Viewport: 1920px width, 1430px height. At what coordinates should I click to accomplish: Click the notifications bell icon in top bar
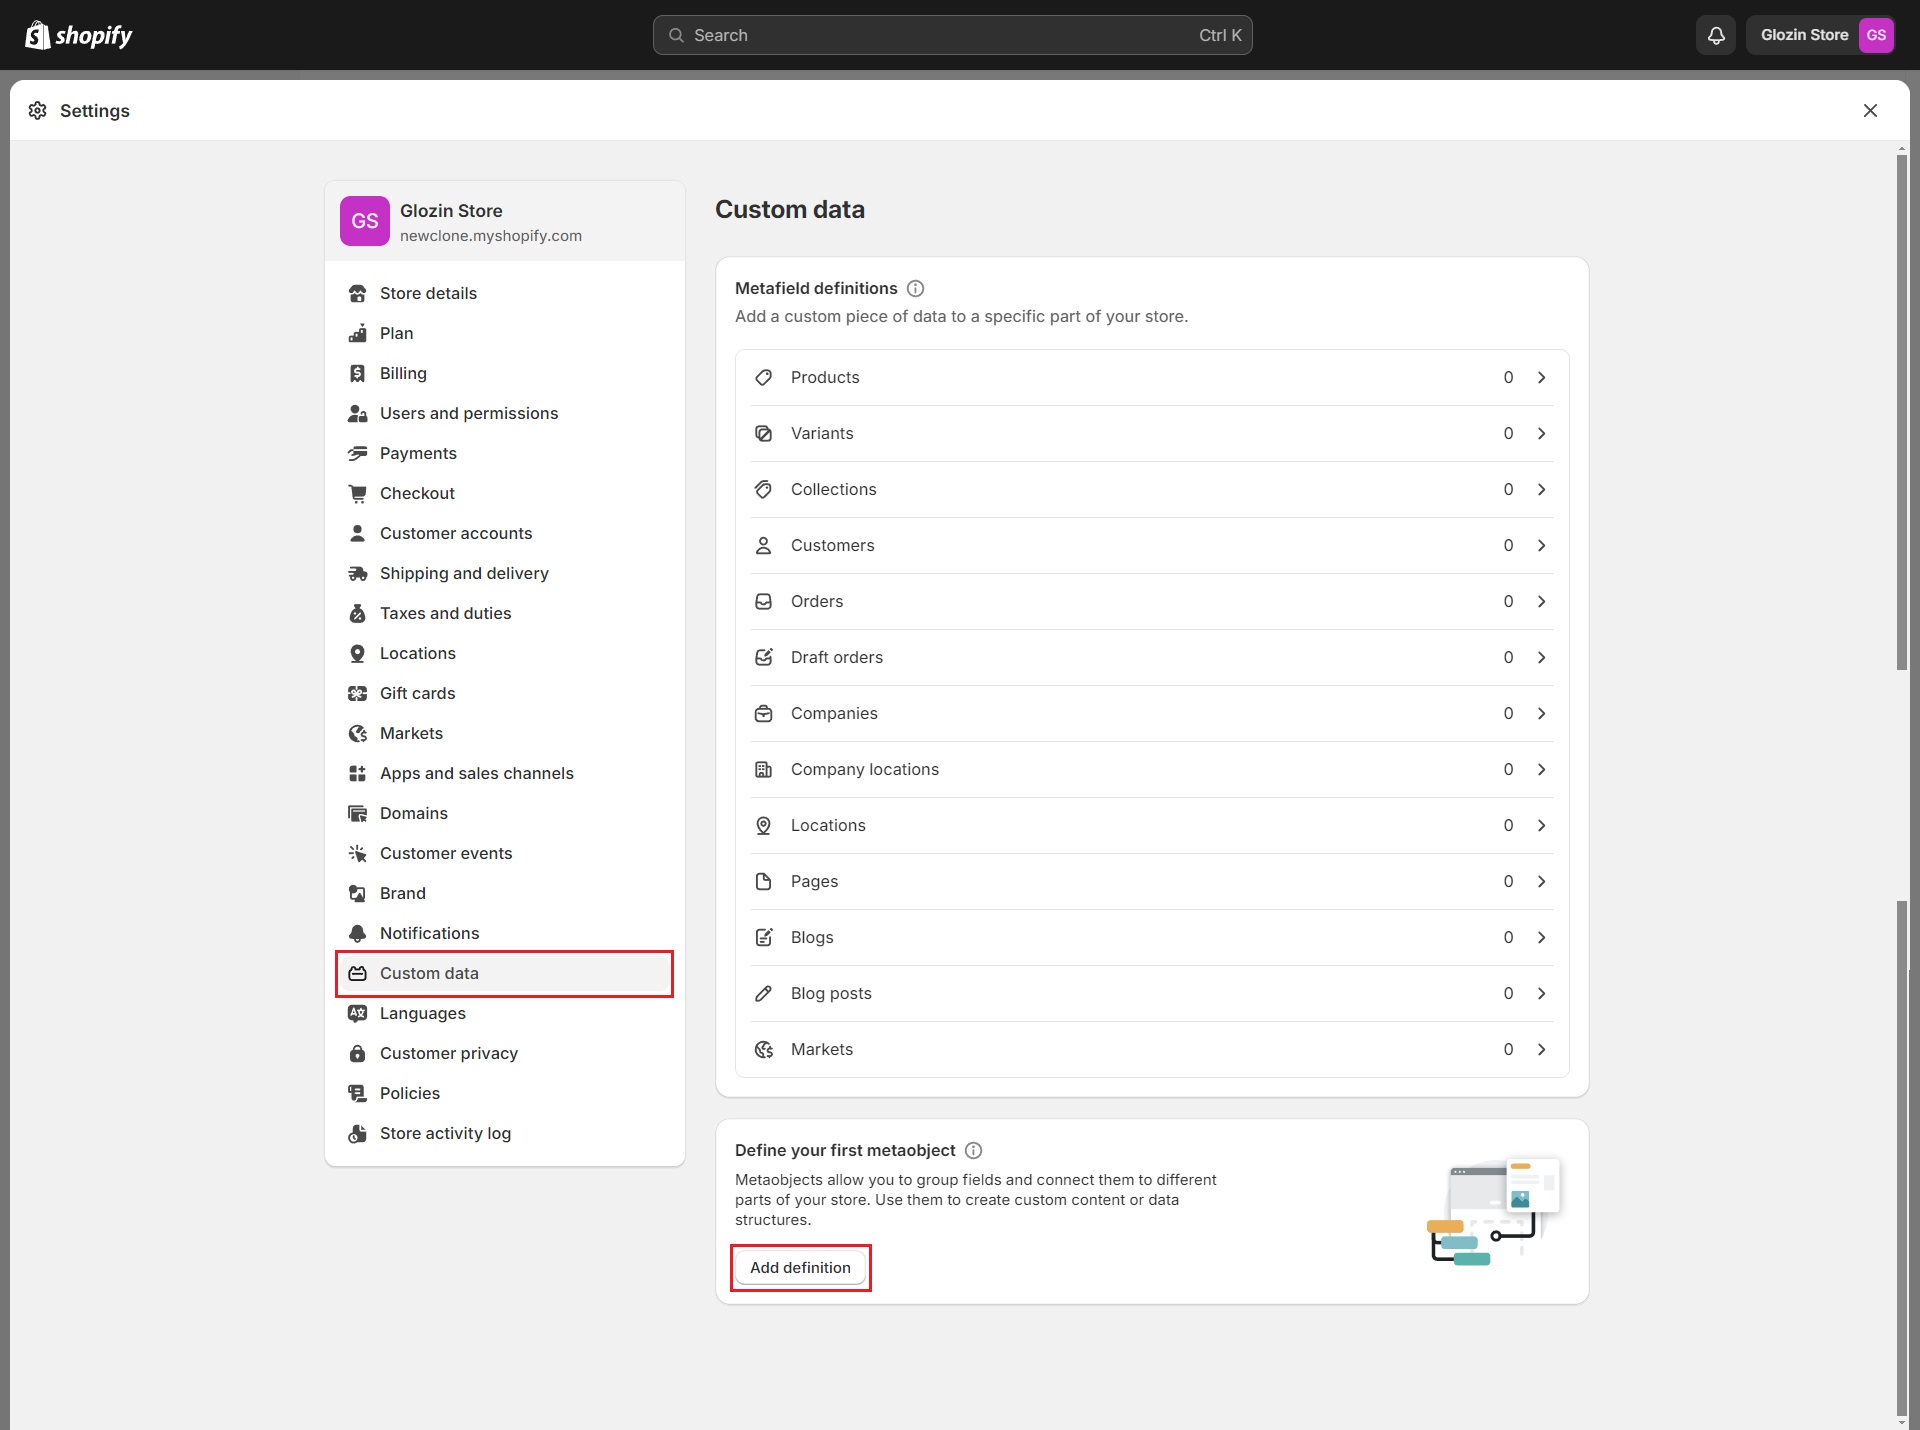pyautogui.click(x=1716, y=35)
